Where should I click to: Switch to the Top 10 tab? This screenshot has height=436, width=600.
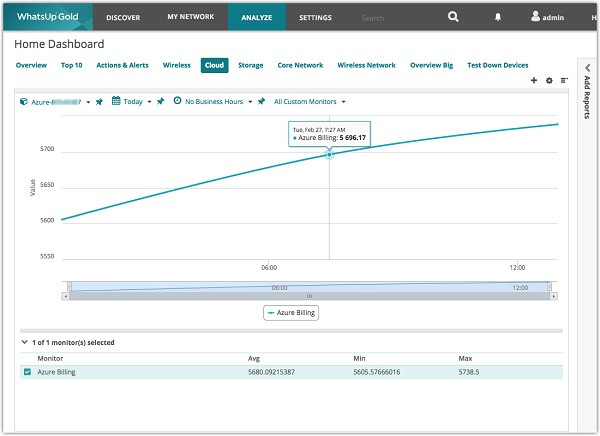[72, 65]
